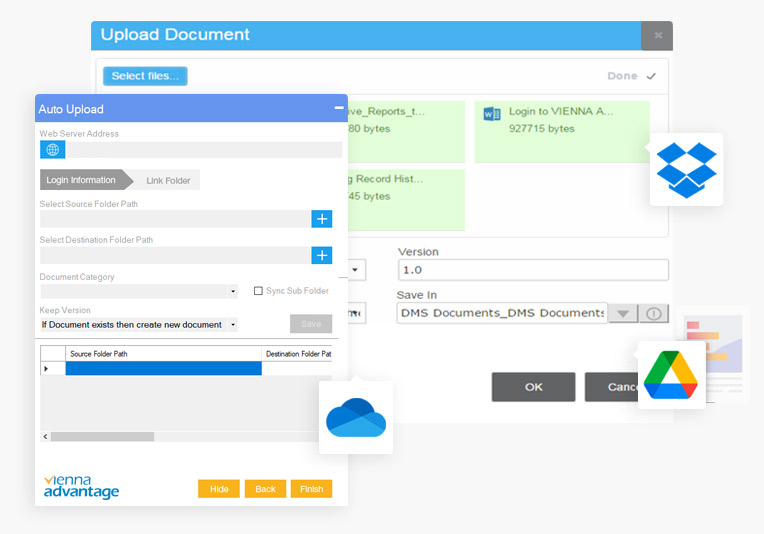This screenshot has height=534, width=764.
Task: Click the Save In field with DMS Documents
Action: pos(502,313)
